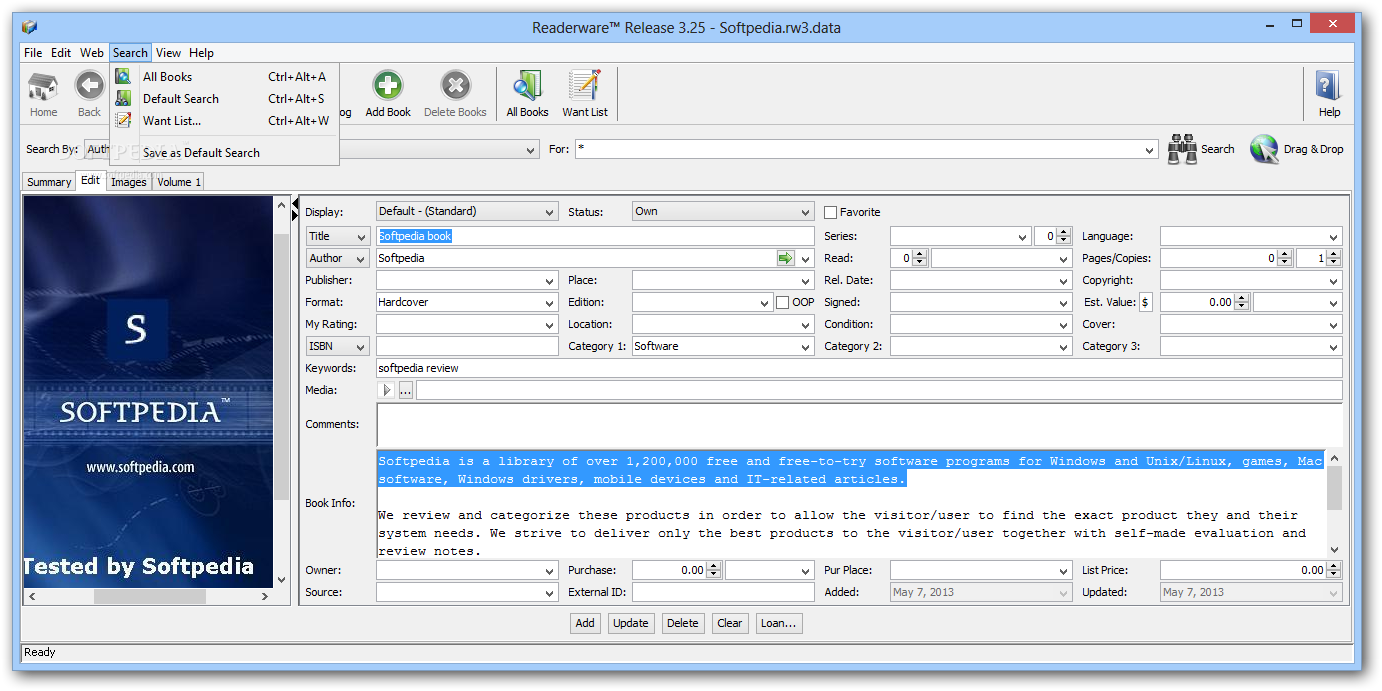The image size is (1382, 691).
Task: Click the Readerware app icon in title bar
Action: 29,27
